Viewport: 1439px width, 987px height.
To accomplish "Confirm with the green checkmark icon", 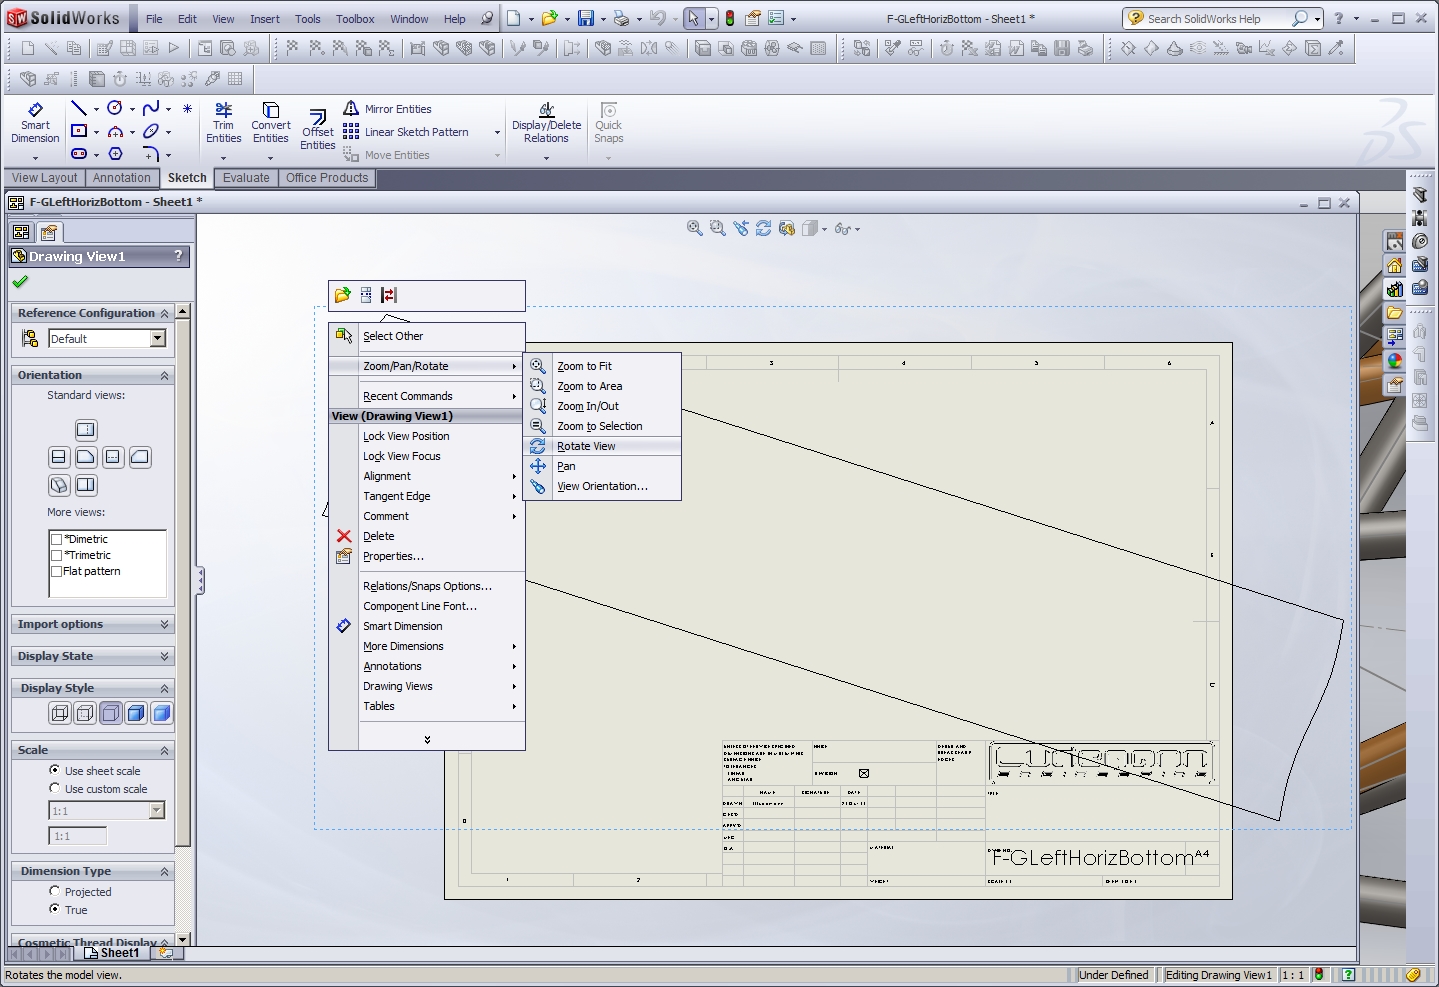I will click(20, 282).
